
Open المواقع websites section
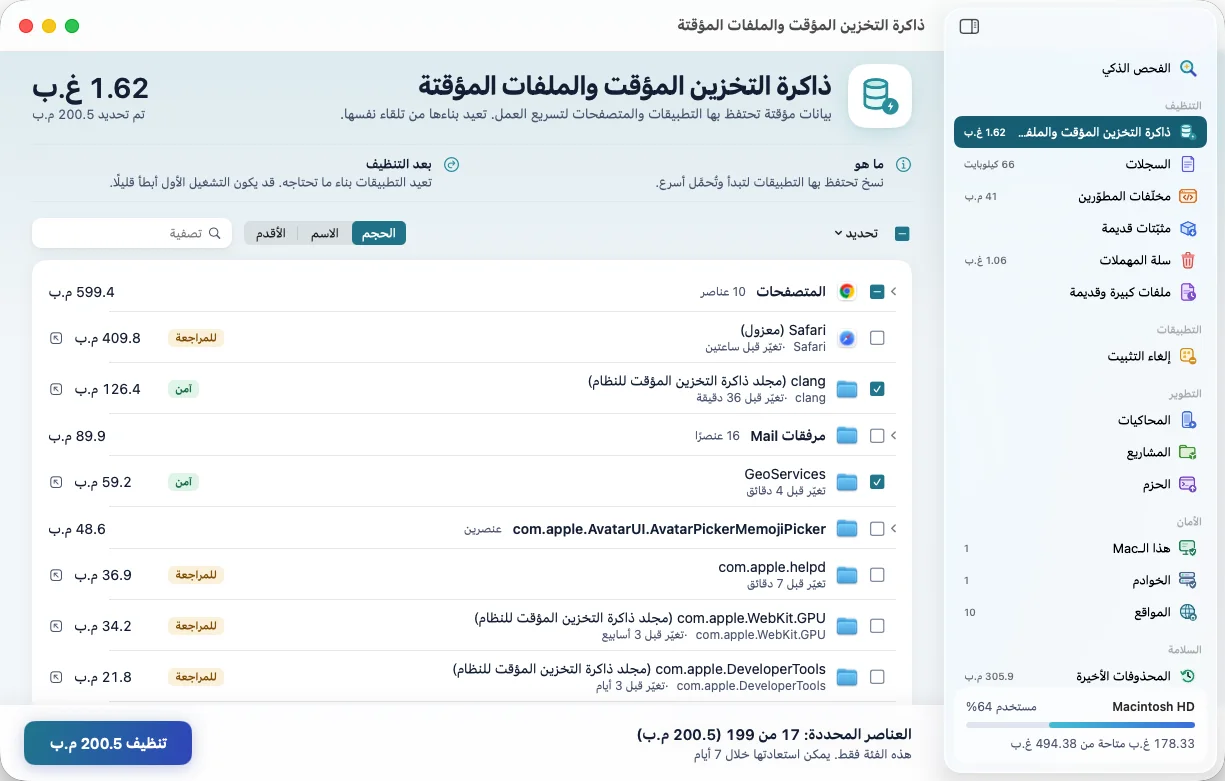pos(1080,612)
